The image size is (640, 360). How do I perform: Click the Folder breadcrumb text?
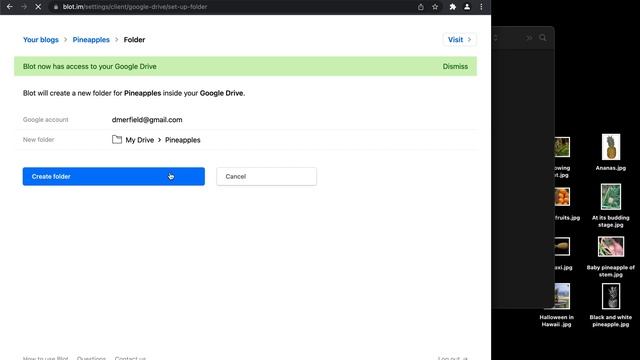pos(134,40)
